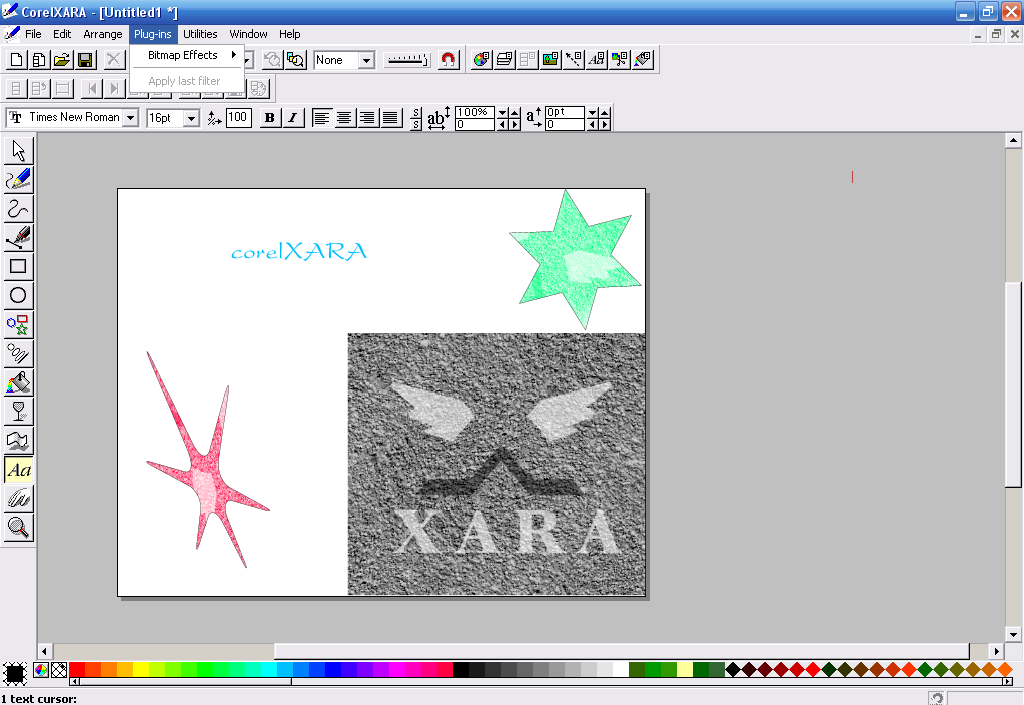
Task: Open the None quality dropdown
Action: 366,61
